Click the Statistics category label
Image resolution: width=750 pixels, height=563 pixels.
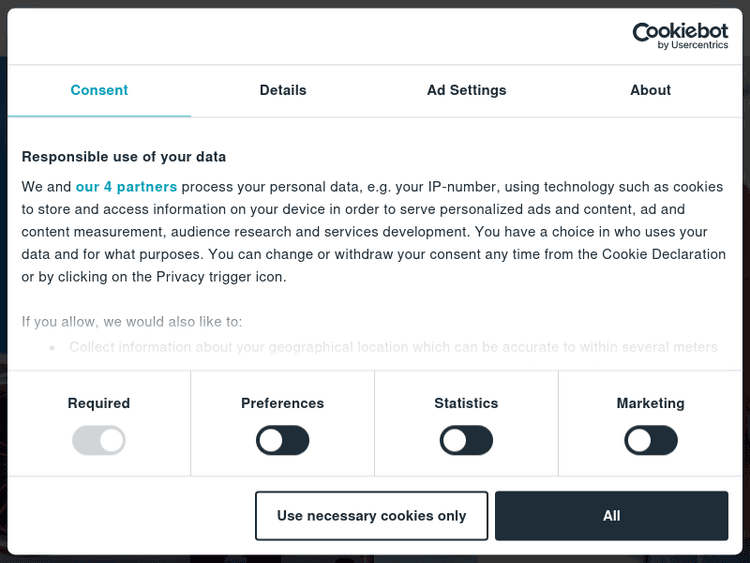[466, 403]
